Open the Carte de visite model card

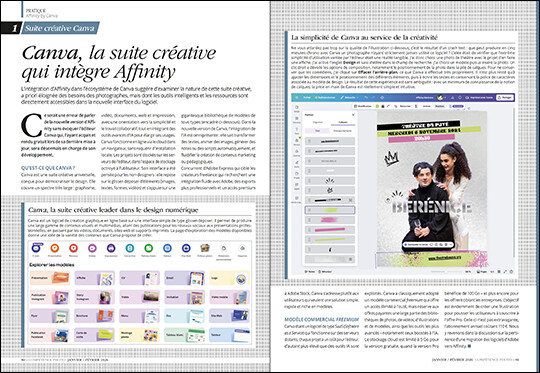click(x=94, y=335)
